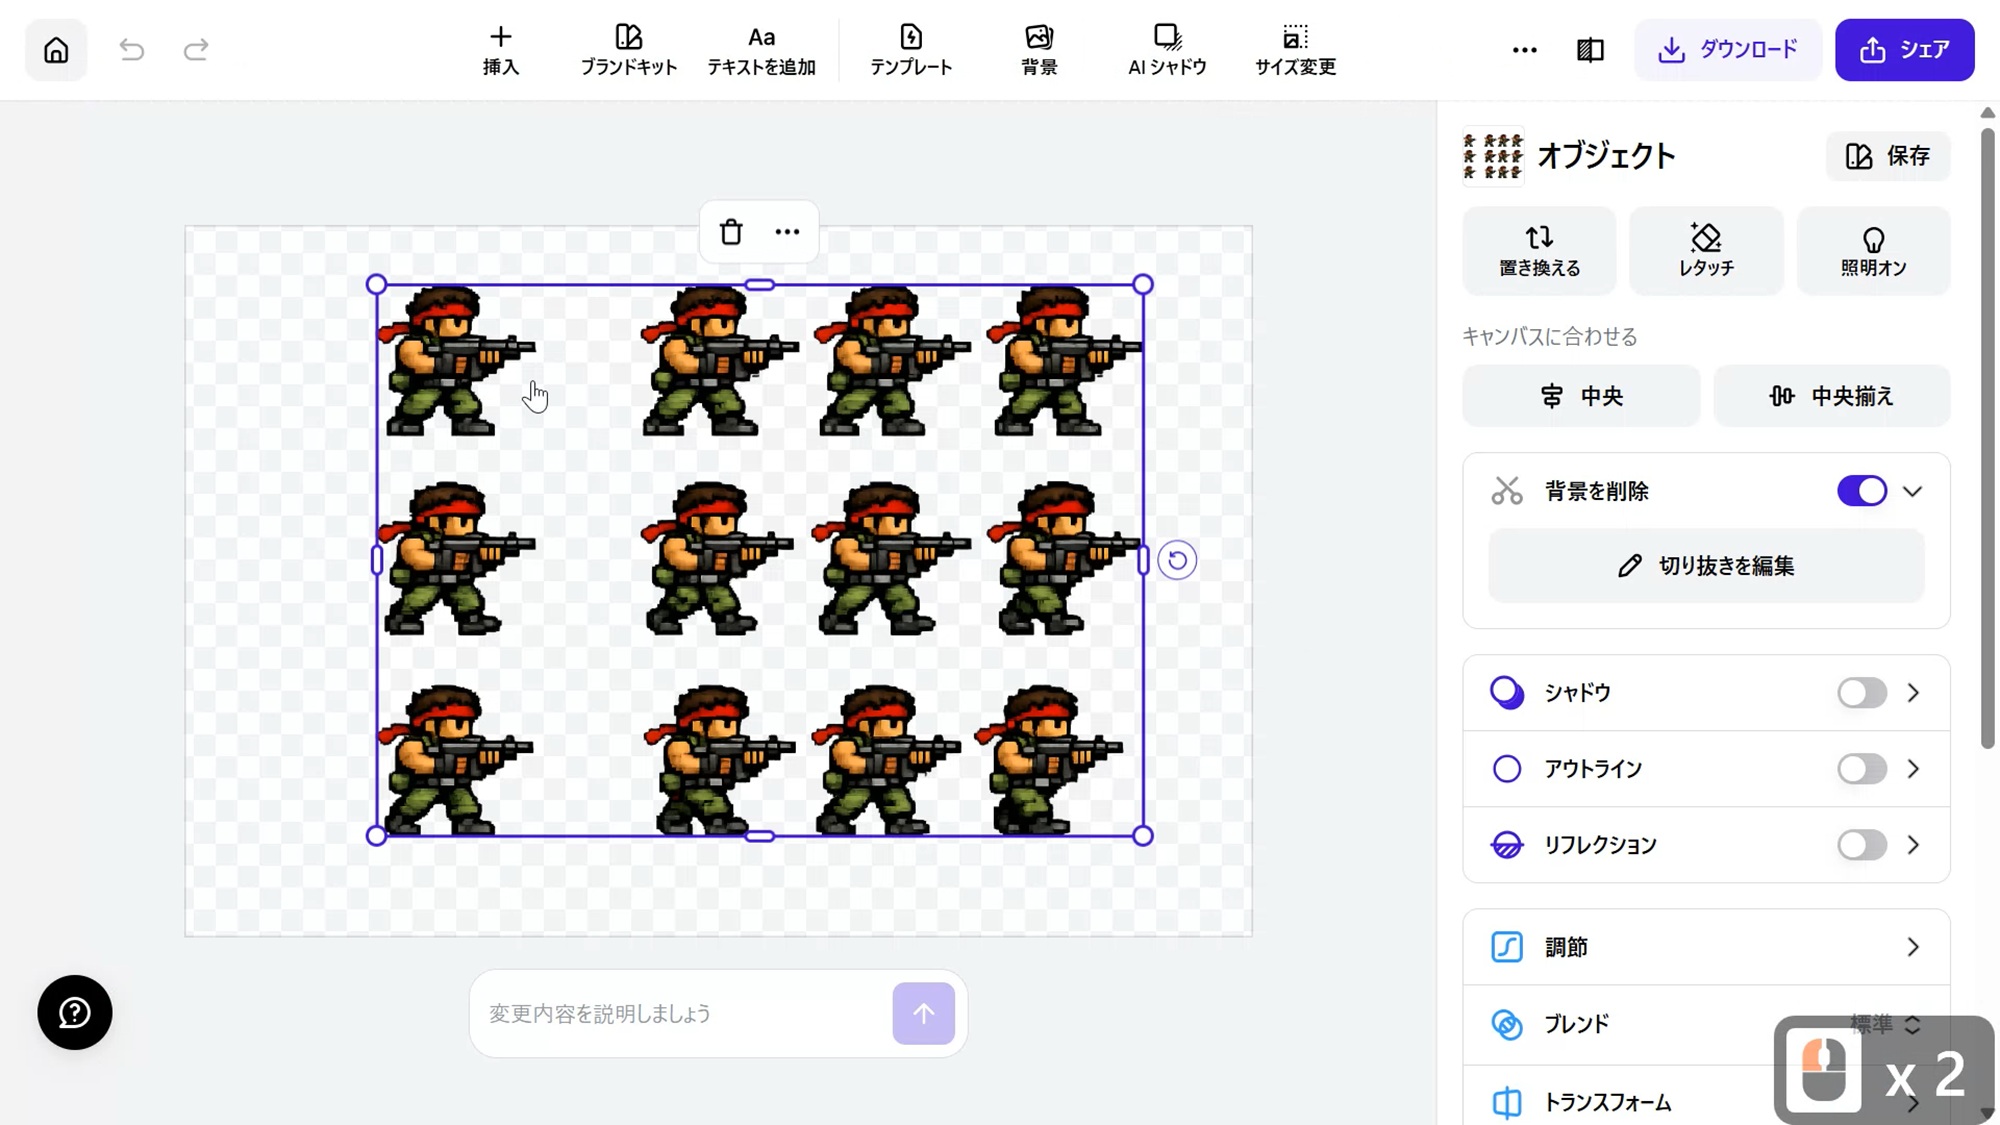Open ブランドキット brand kit
The width and height of the screenshot is (2000, 1125).
[629, 50]
